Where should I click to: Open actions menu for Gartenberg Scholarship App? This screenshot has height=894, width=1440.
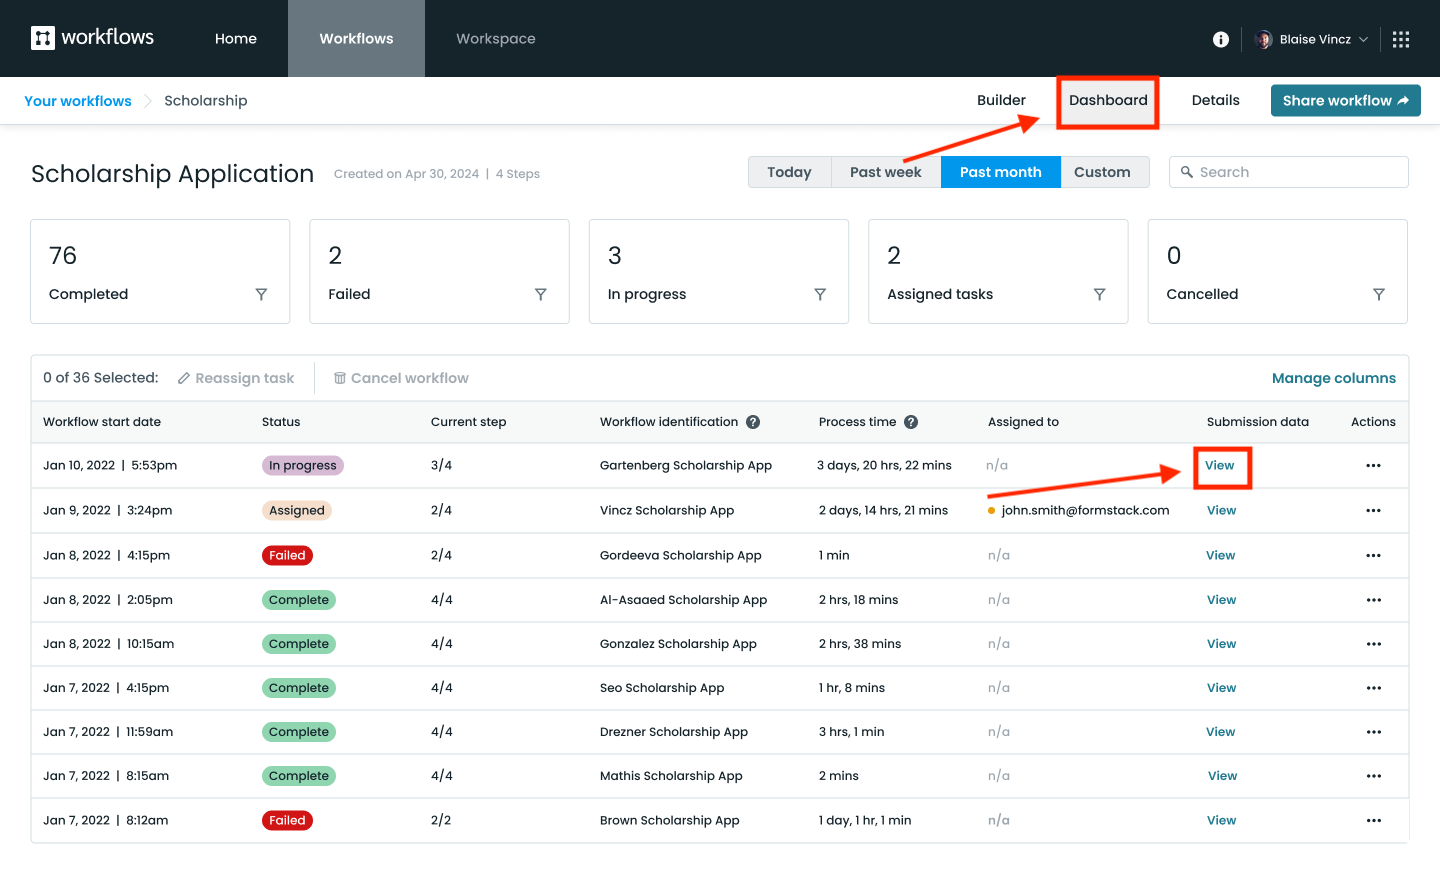pyautogui.click(x=1373, y=466)
